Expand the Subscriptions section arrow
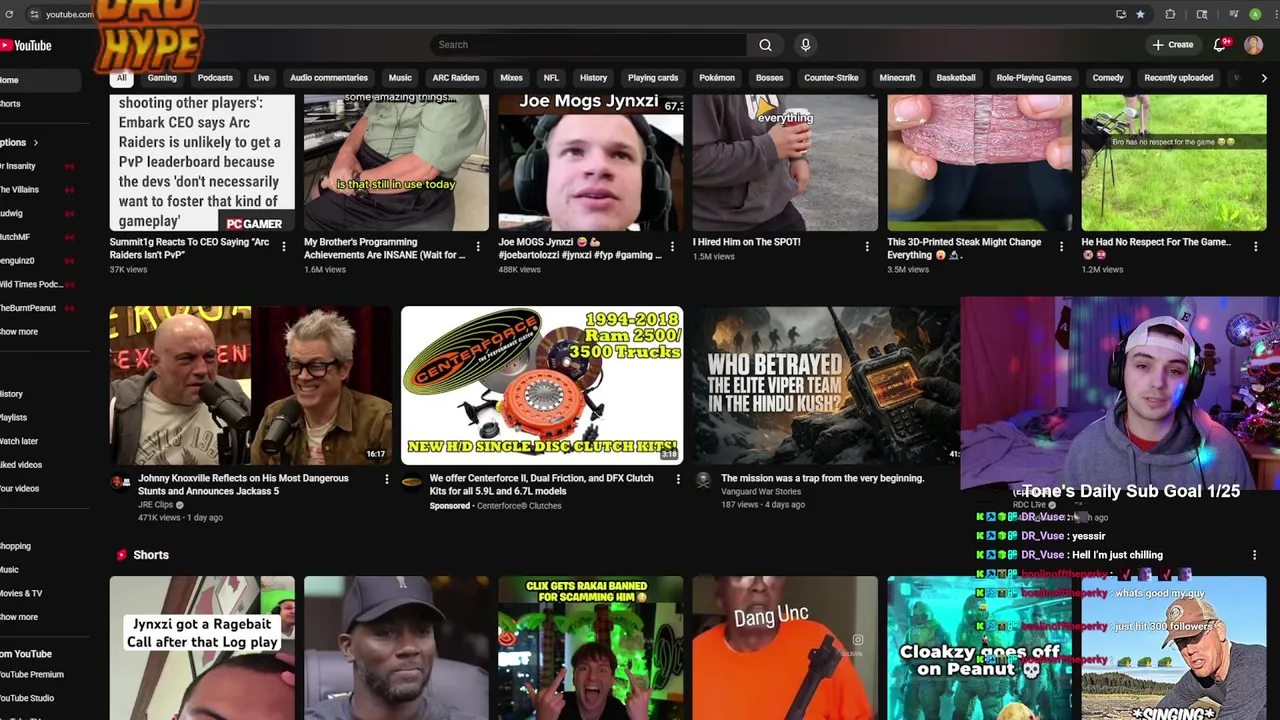The height and width of the screenshot is (720, 1280). pos(35,143)
